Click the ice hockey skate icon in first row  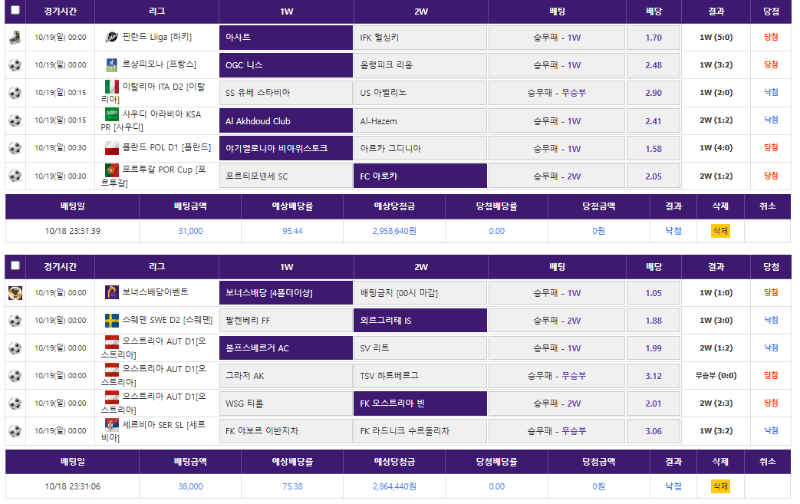coord(15,38)
